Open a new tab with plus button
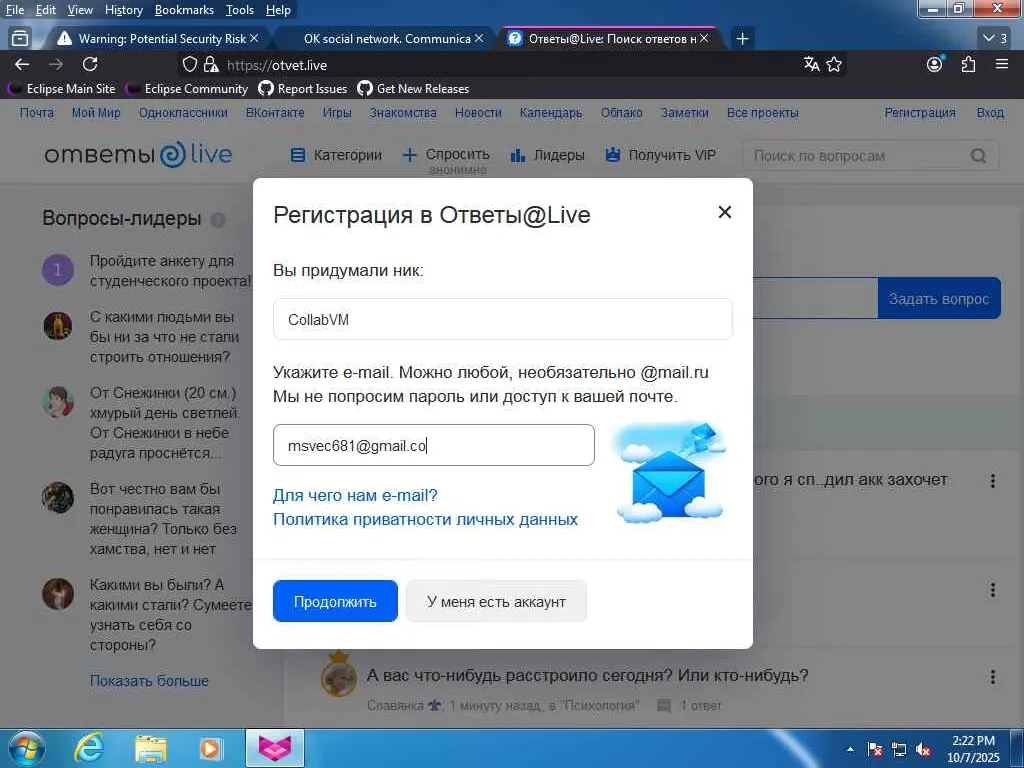Image resolution: width=1024 pixels, height=768 pixels. pos(742,39)
